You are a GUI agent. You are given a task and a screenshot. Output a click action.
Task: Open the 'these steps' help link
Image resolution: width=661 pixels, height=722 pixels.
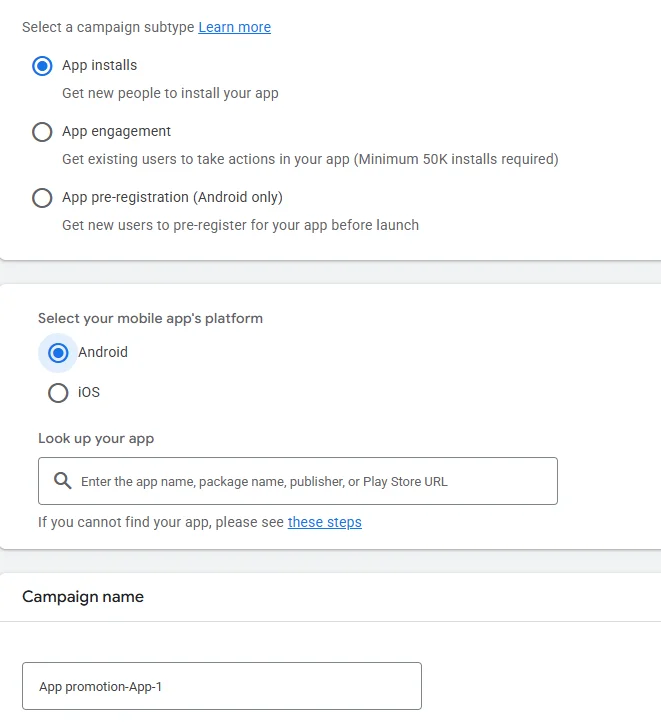325,522
